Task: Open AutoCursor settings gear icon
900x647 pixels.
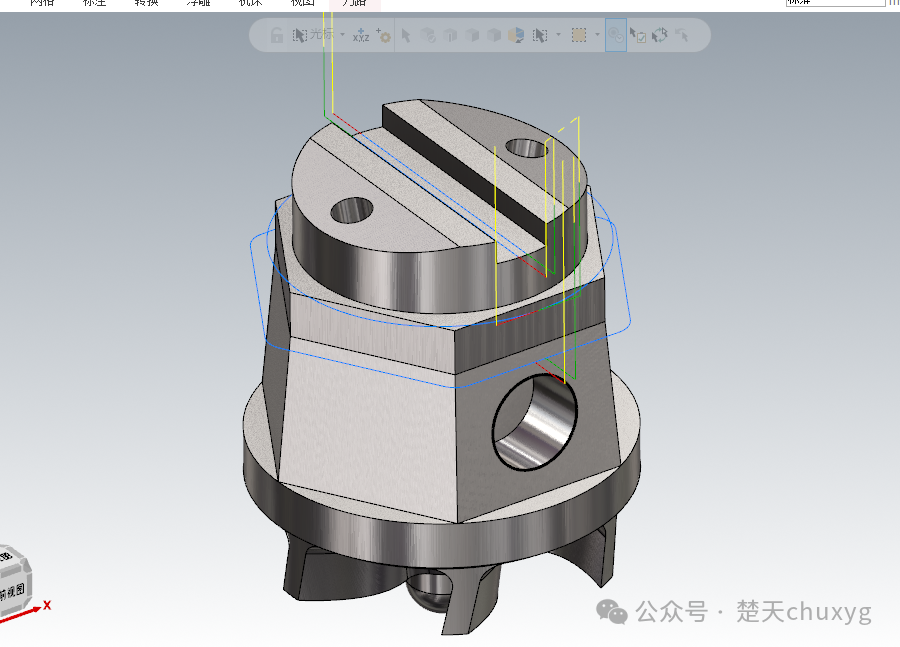Action: pos(383,36)
